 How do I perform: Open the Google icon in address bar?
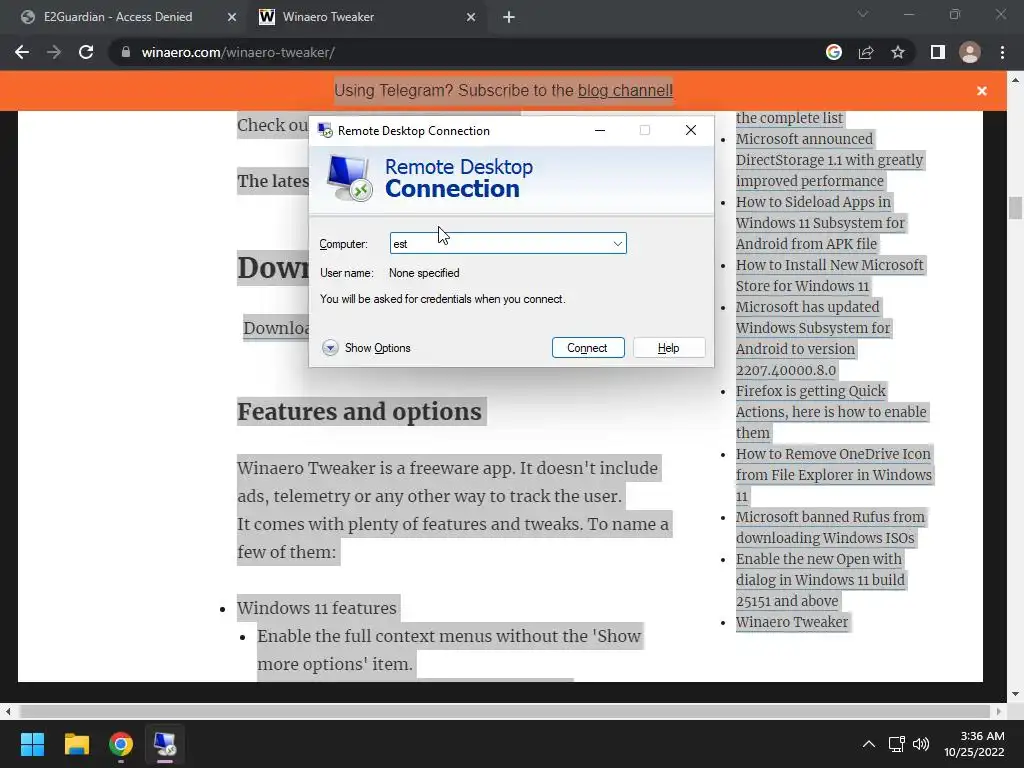point(833,52)
